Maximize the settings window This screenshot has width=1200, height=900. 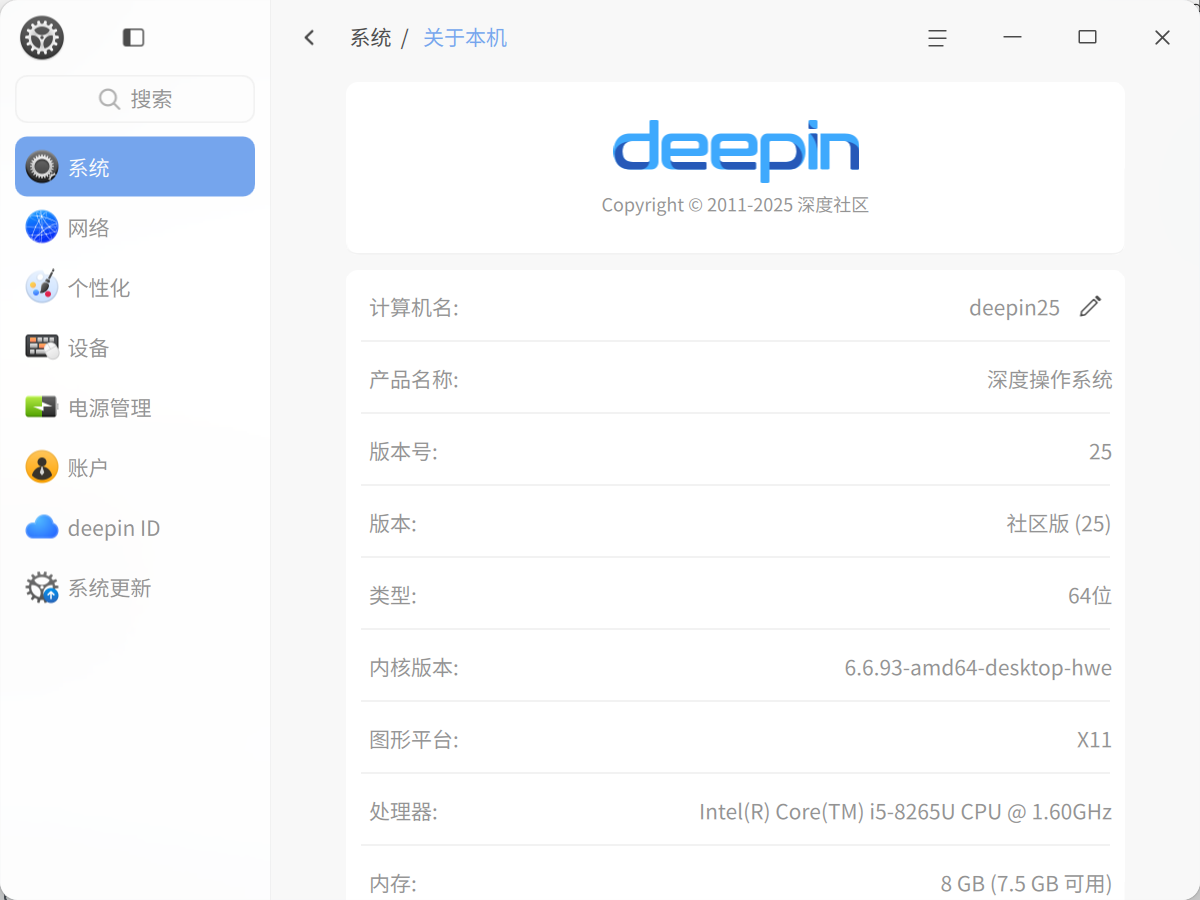pos(1087,37)
